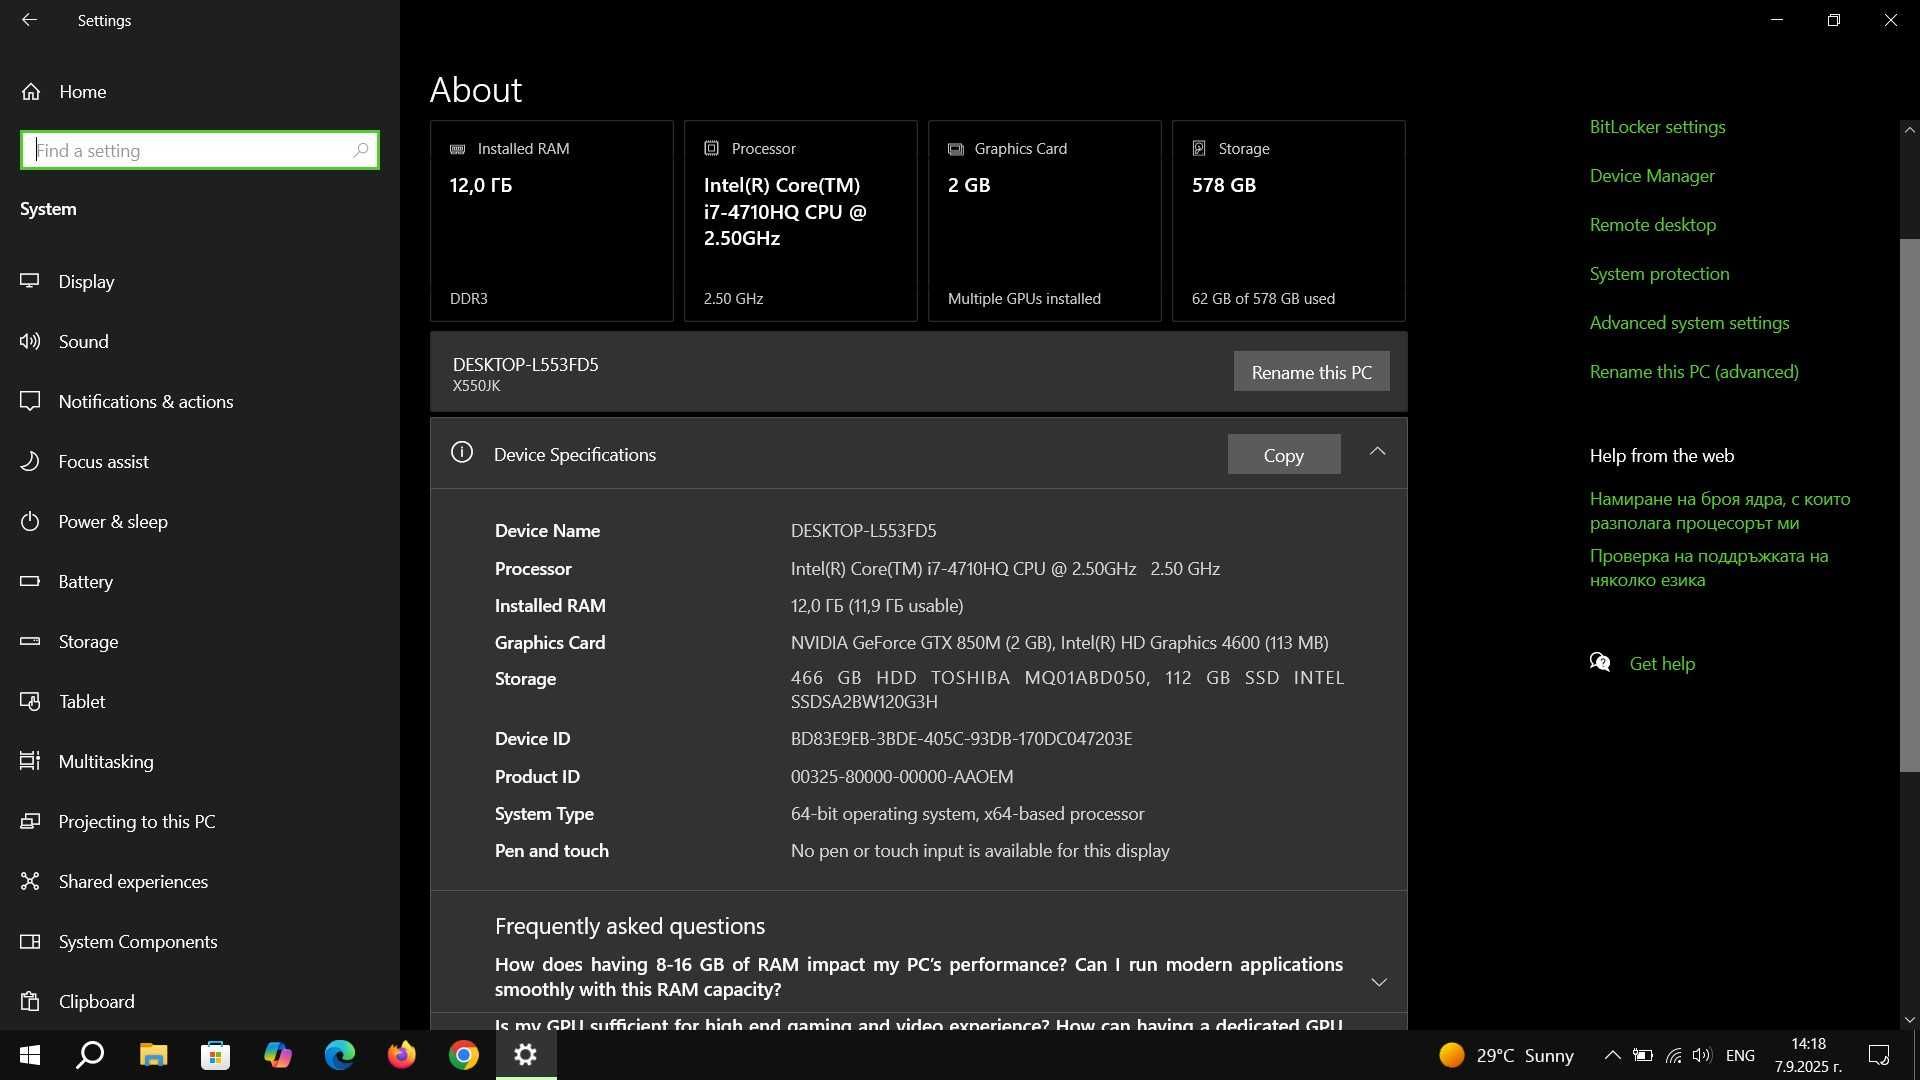The image size is (1920, 1080).
Task: Select the Battery icon in sidebar
Action: 30,581
